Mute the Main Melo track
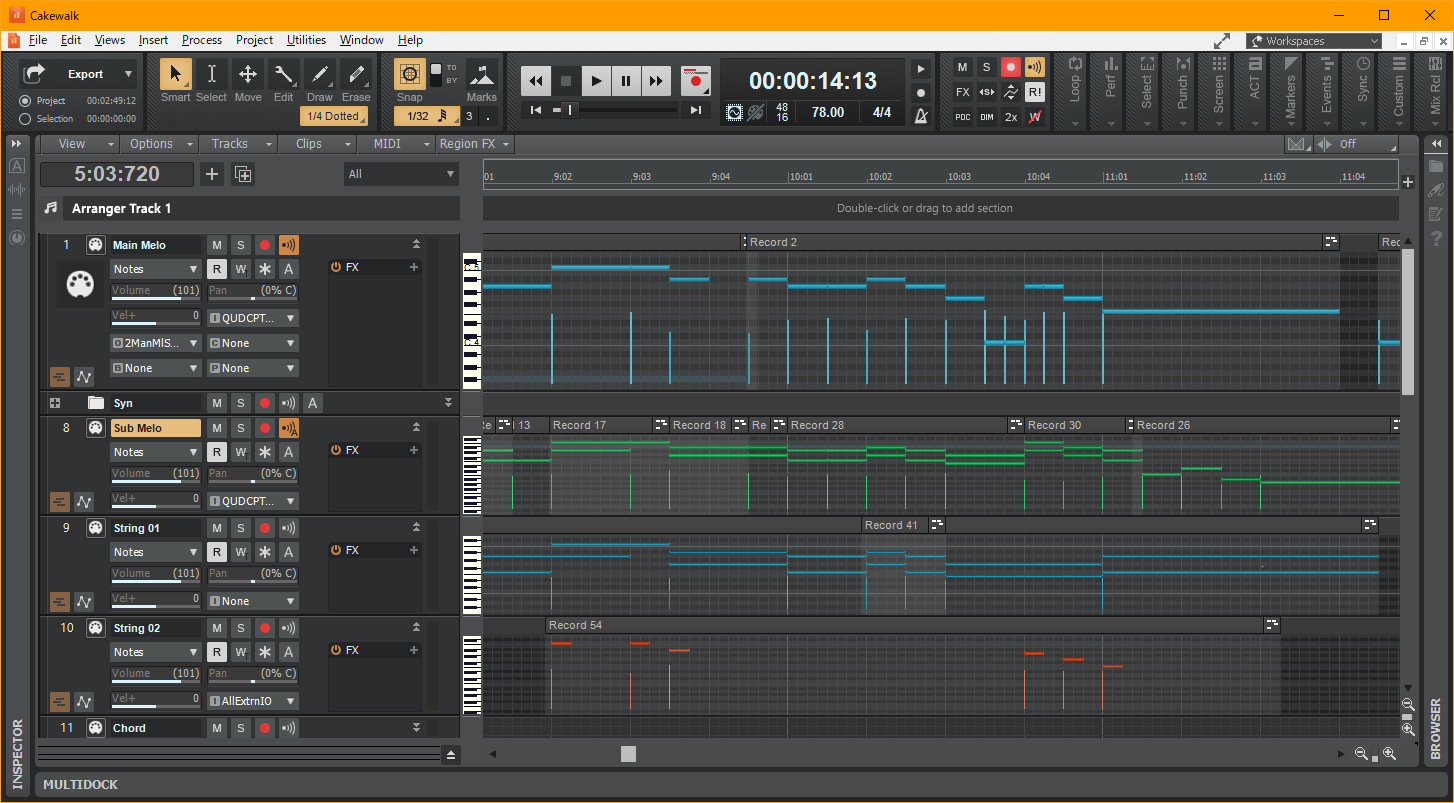Screen dimensions: 1454x803 tap(217, 245)
